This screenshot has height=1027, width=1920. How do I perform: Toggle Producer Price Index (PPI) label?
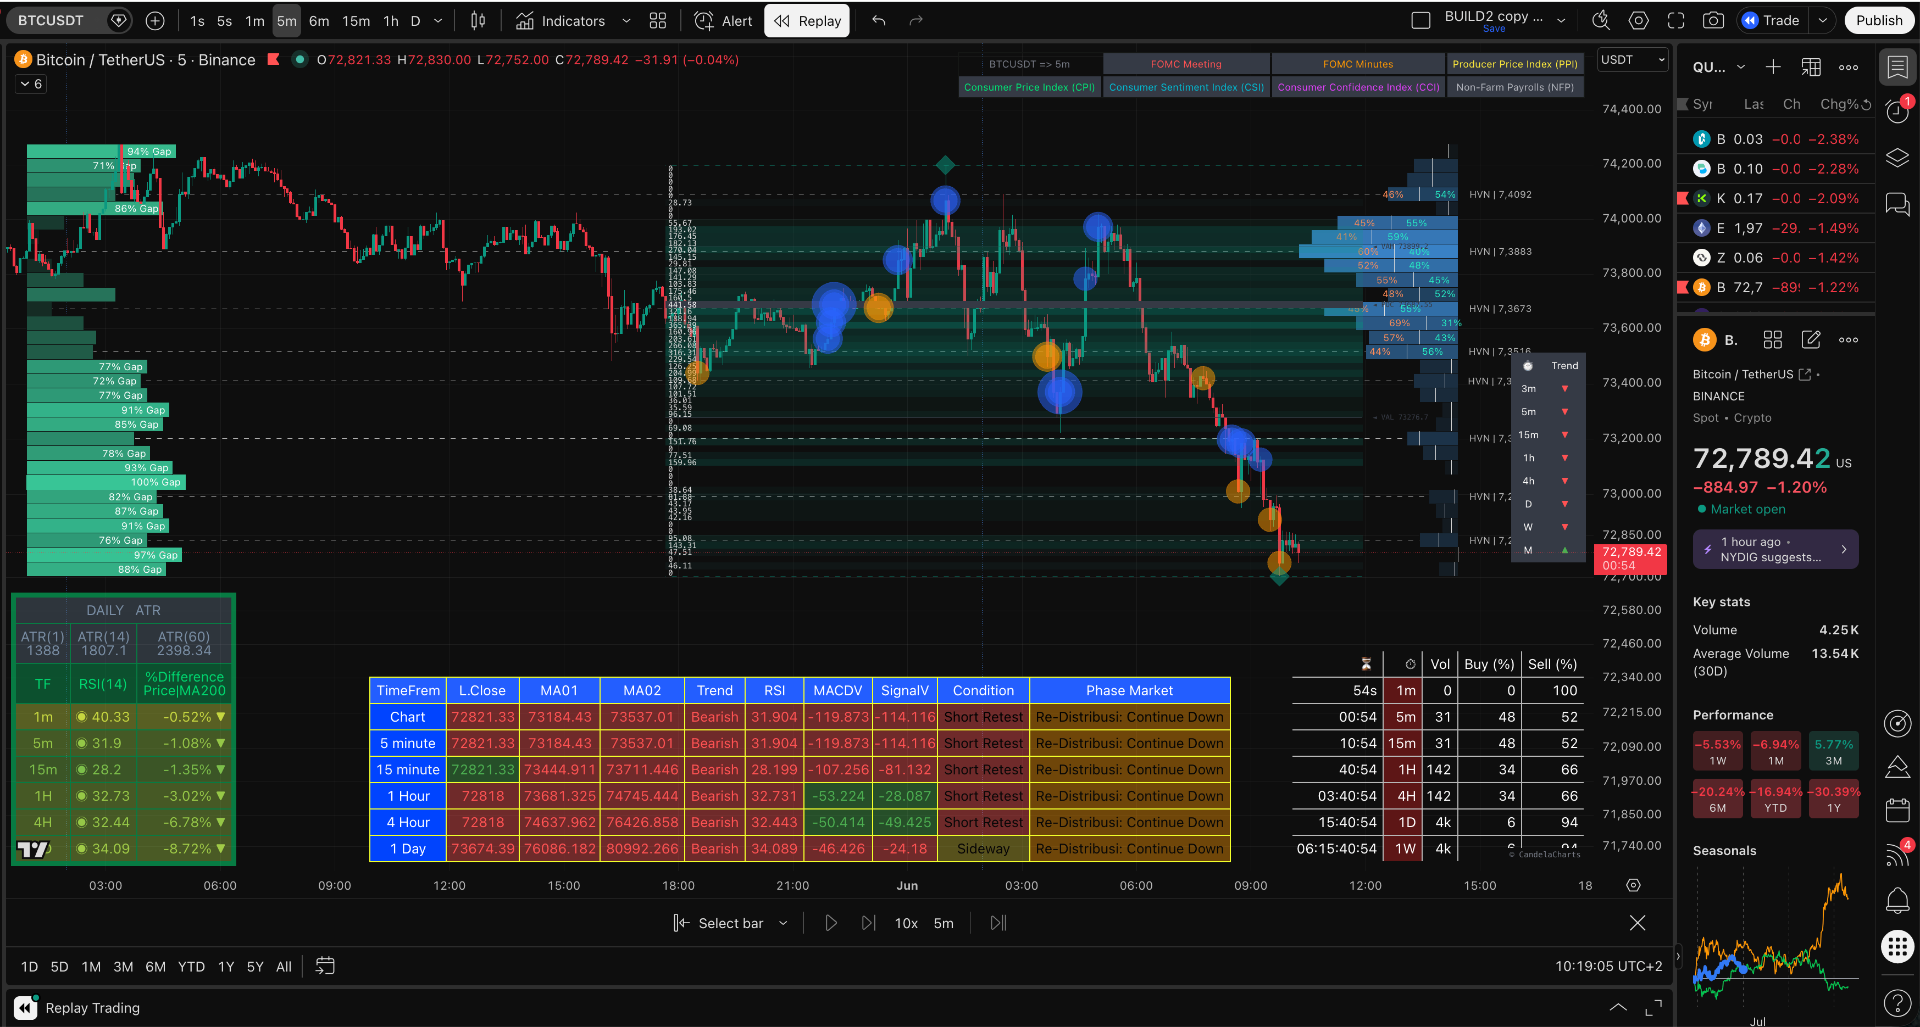tap(1515, 64)
